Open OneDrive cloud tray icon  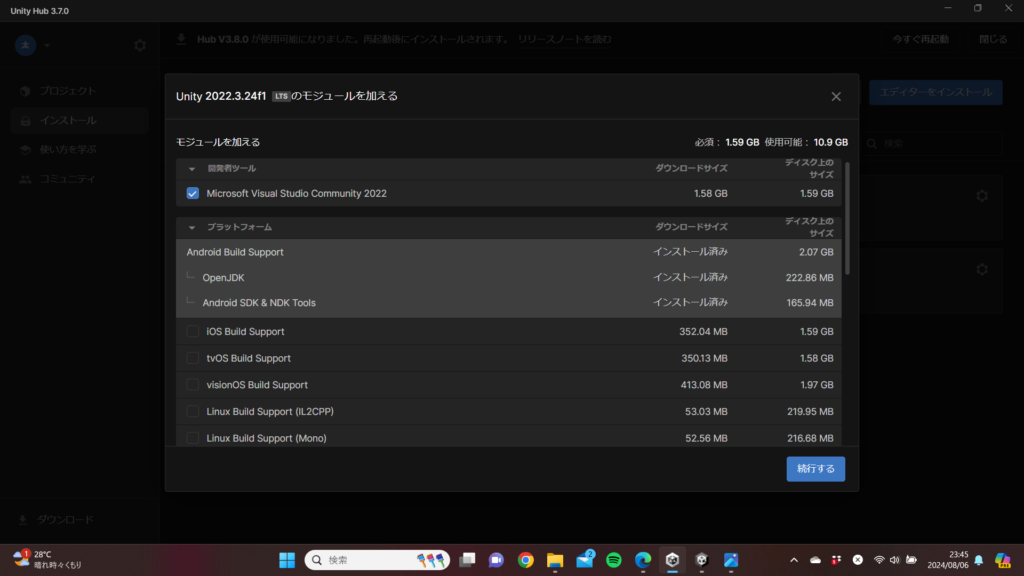point(816,560)
